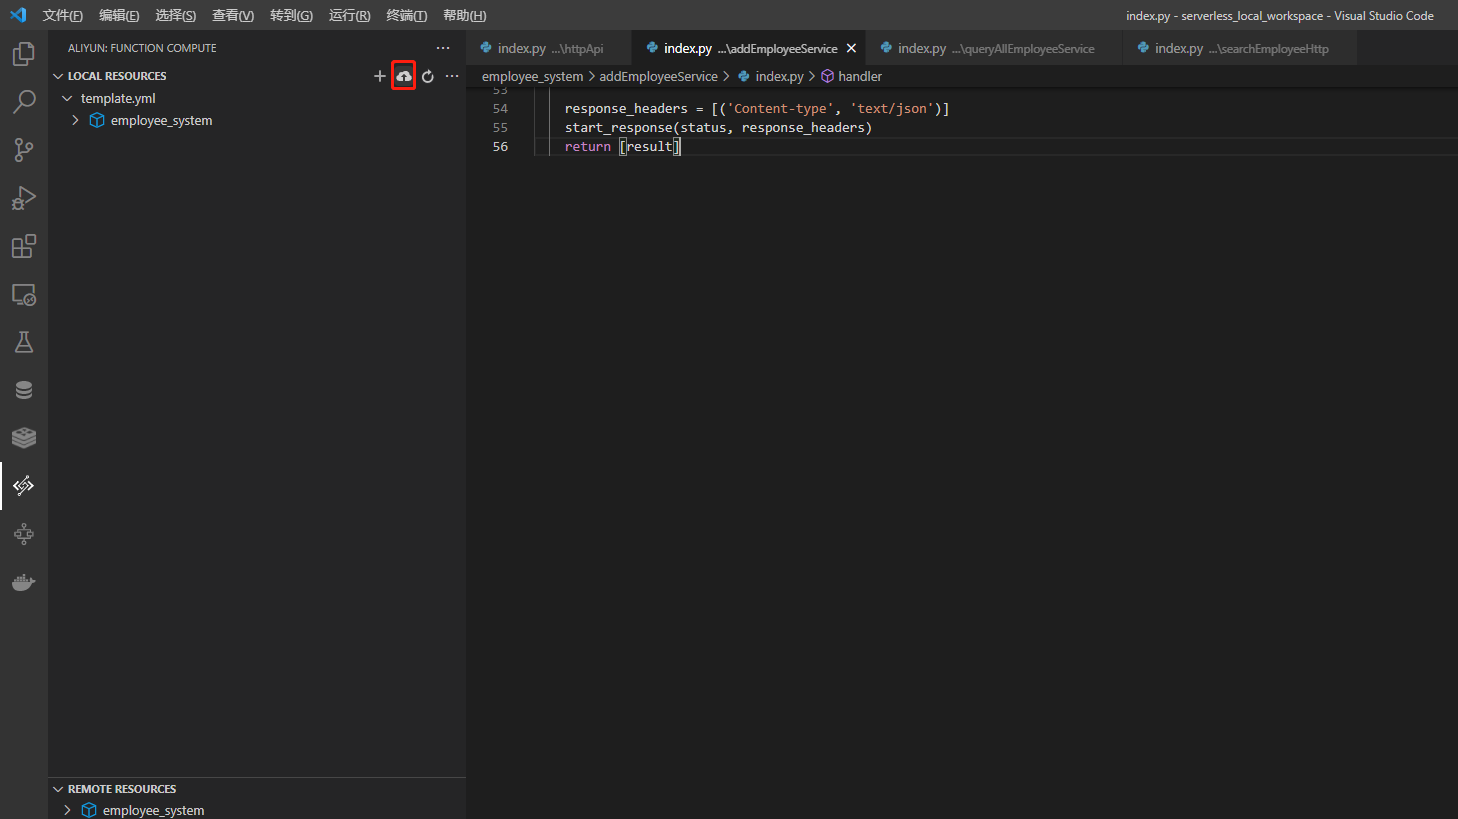This screenshot has width=1458, height=819.
Task: Expand local employee_system service node
Action: [75, 120]
